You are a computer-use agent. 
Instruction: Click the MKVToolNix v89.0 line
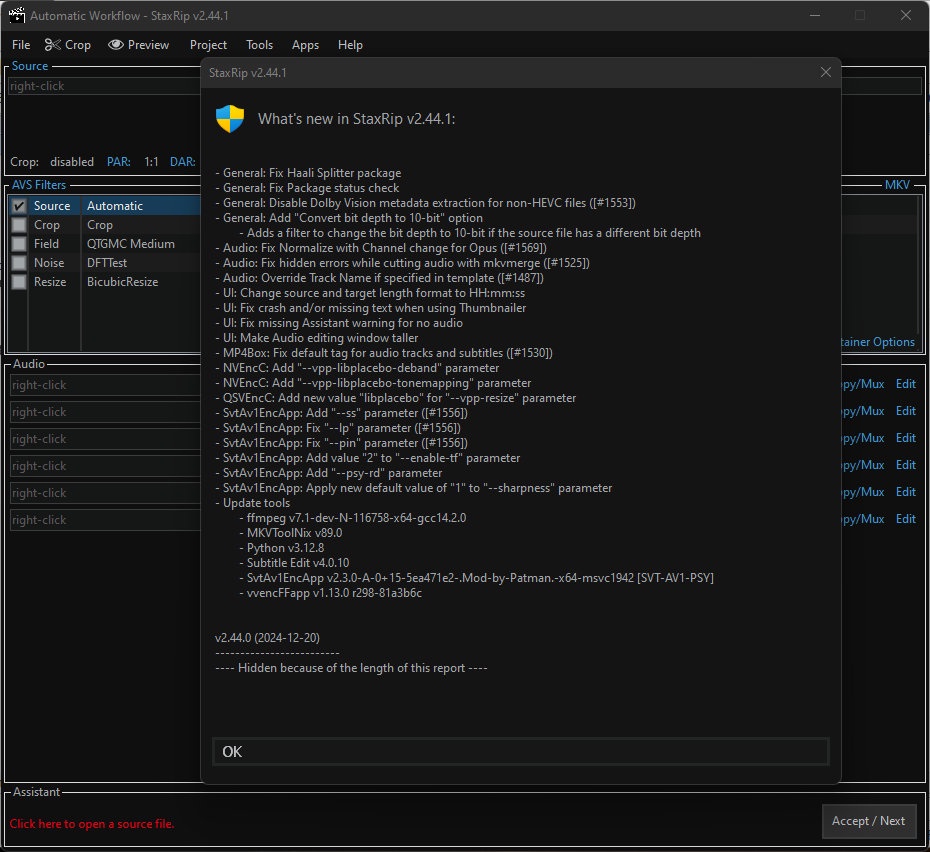click(x=291, y=533)
